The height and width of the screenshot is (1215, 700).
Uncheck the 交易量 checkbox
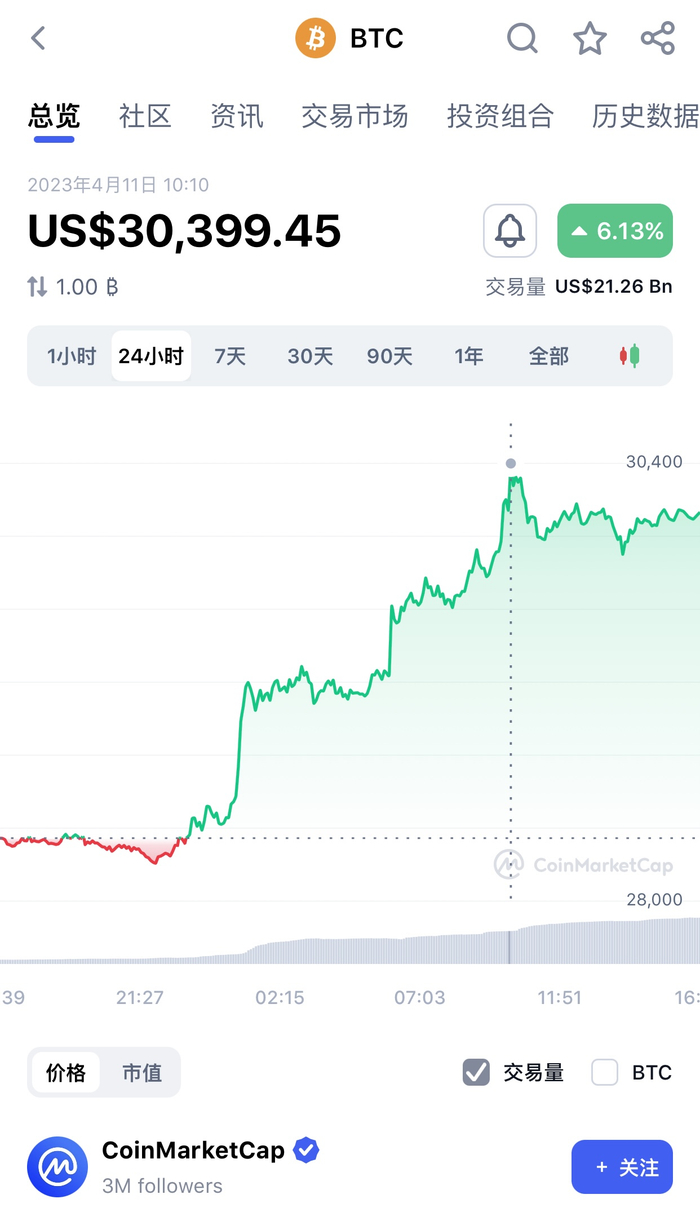[475, 1072]
